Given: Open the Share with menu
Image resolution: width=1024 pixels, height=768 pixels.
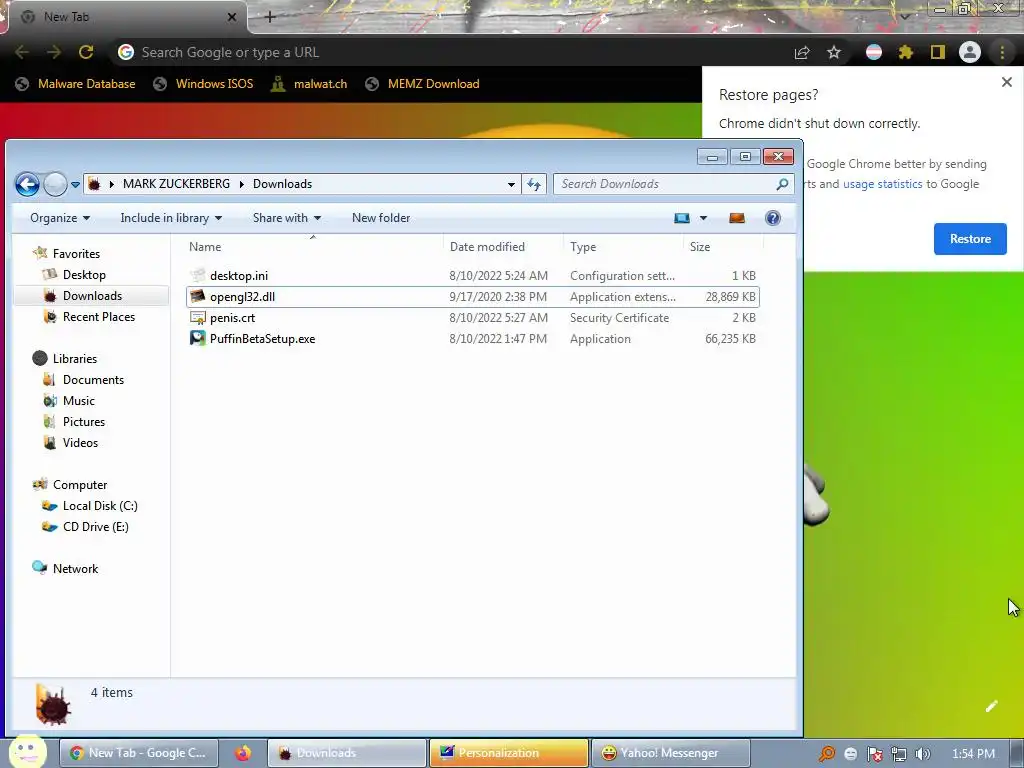Looking at the screenshot, I should pos(287,218).
